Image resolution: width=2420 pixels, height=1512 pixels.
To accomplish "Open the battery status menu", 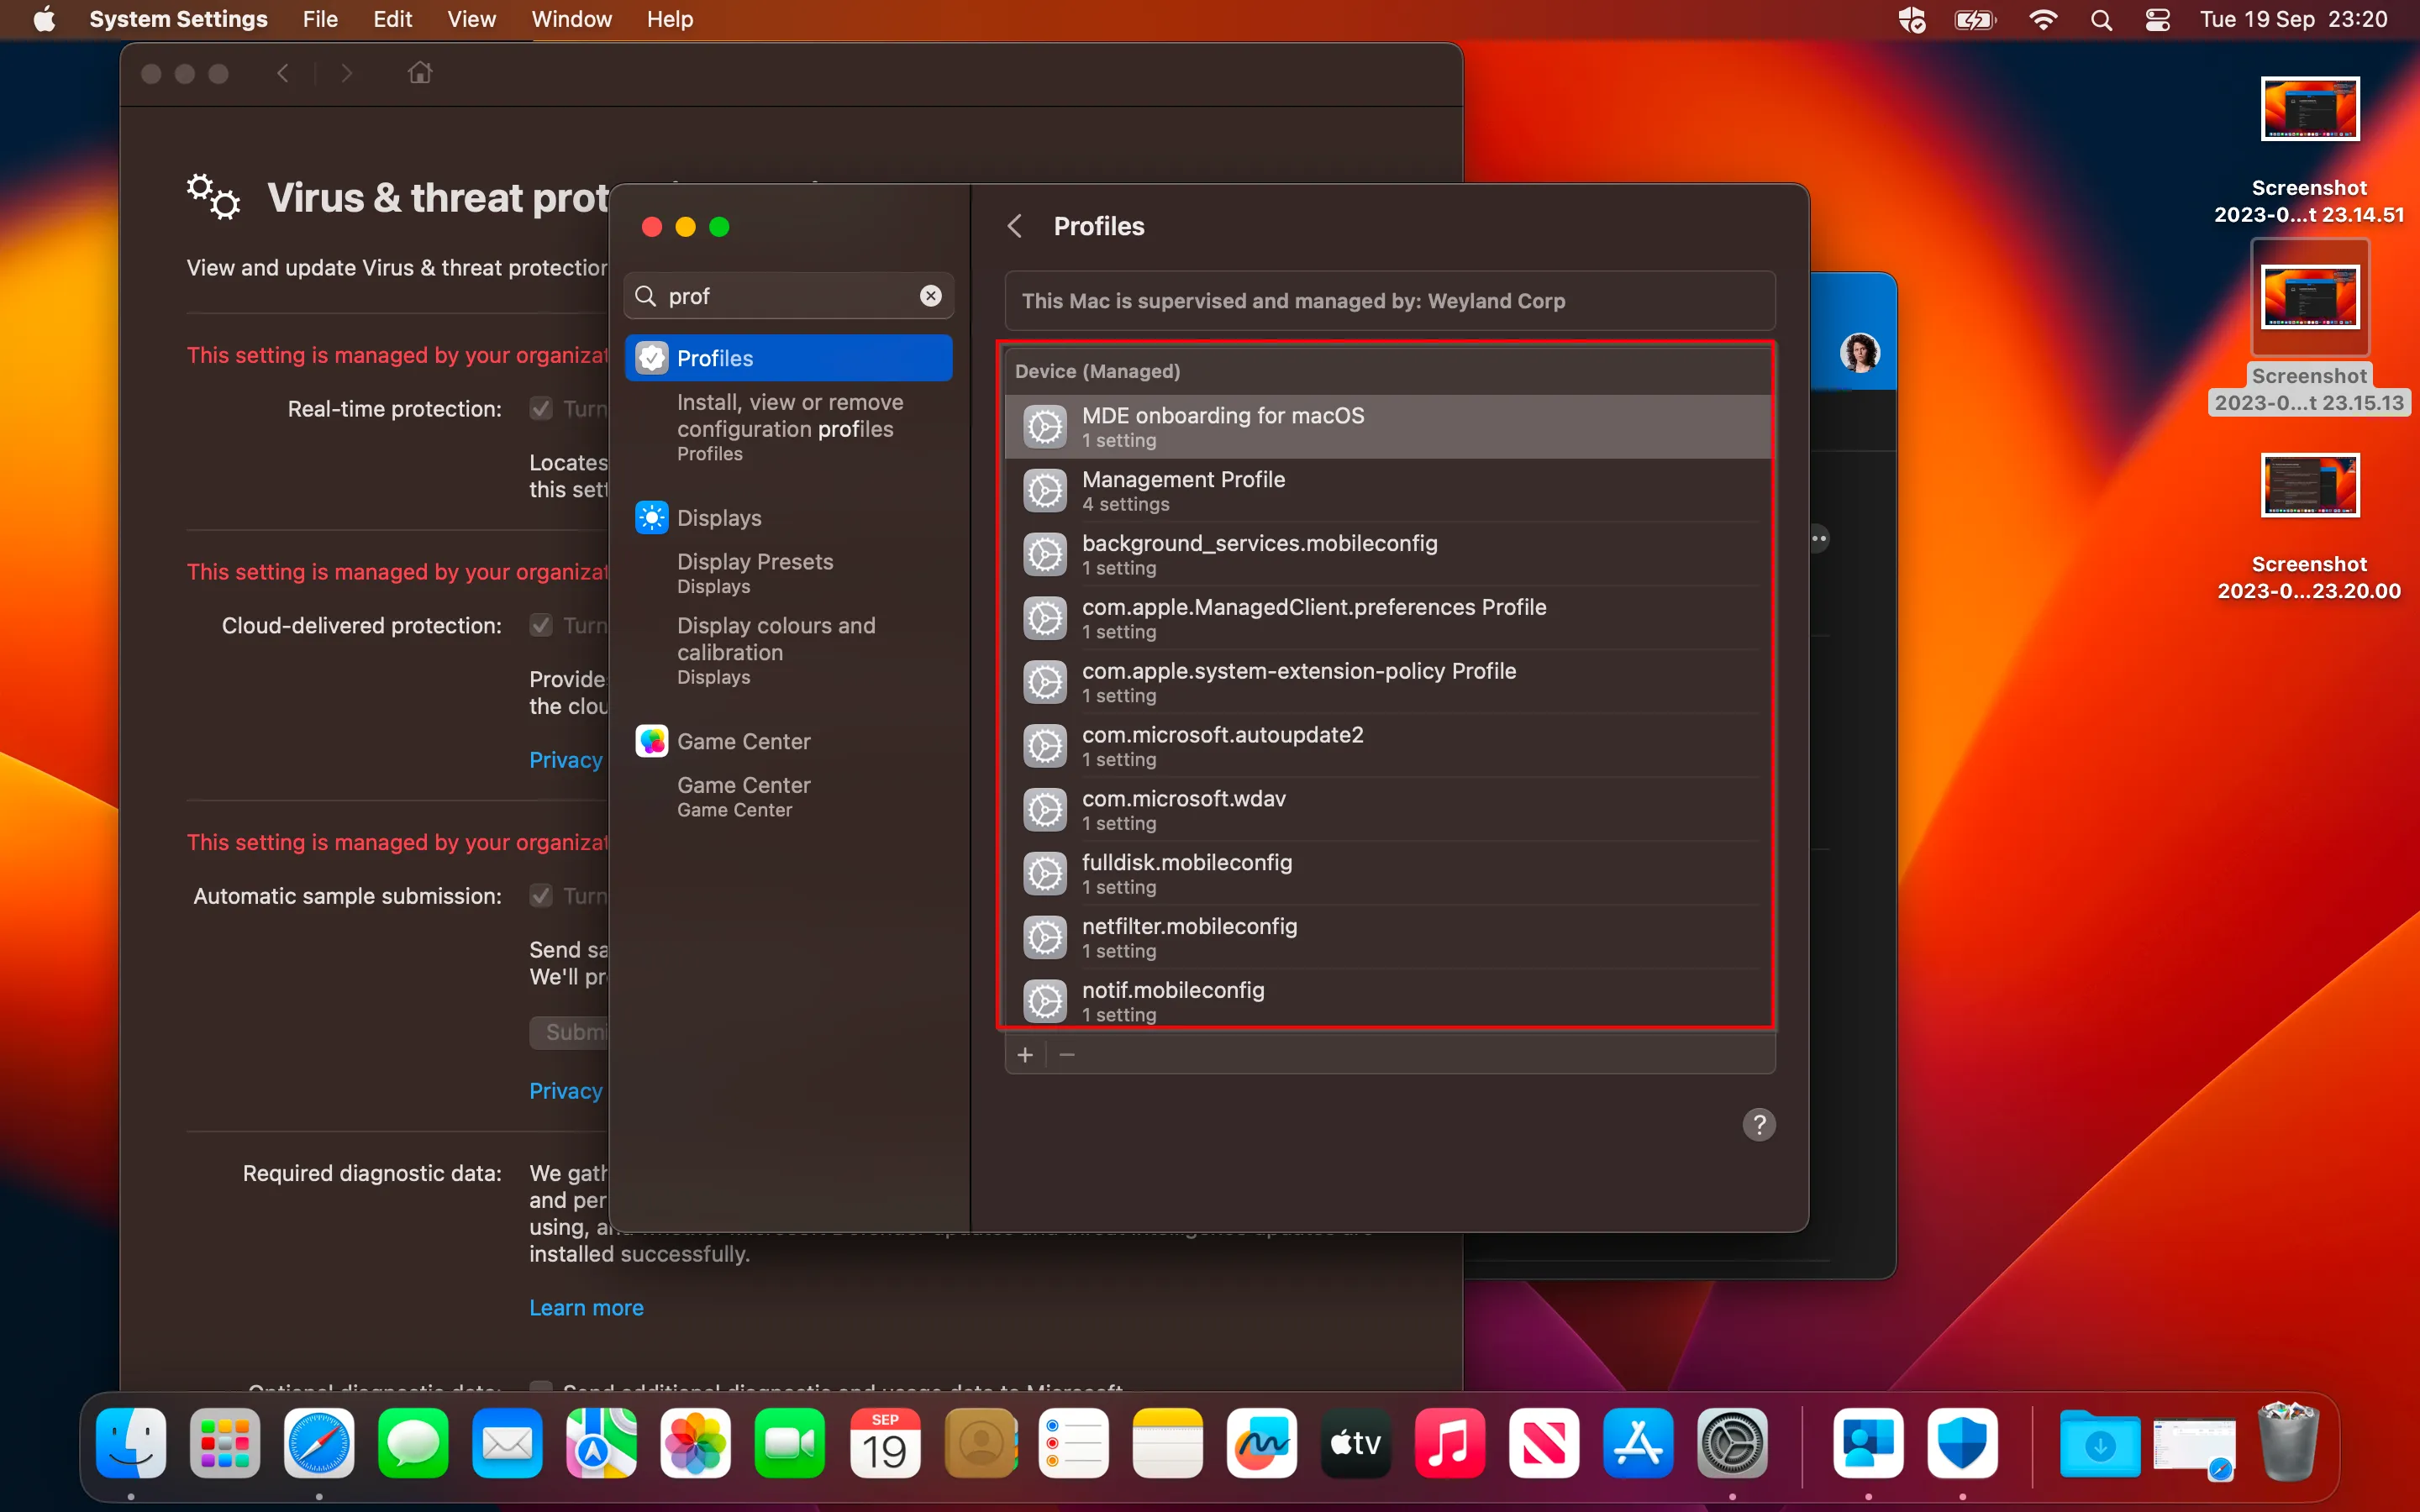I will (x=1975, y=19).
